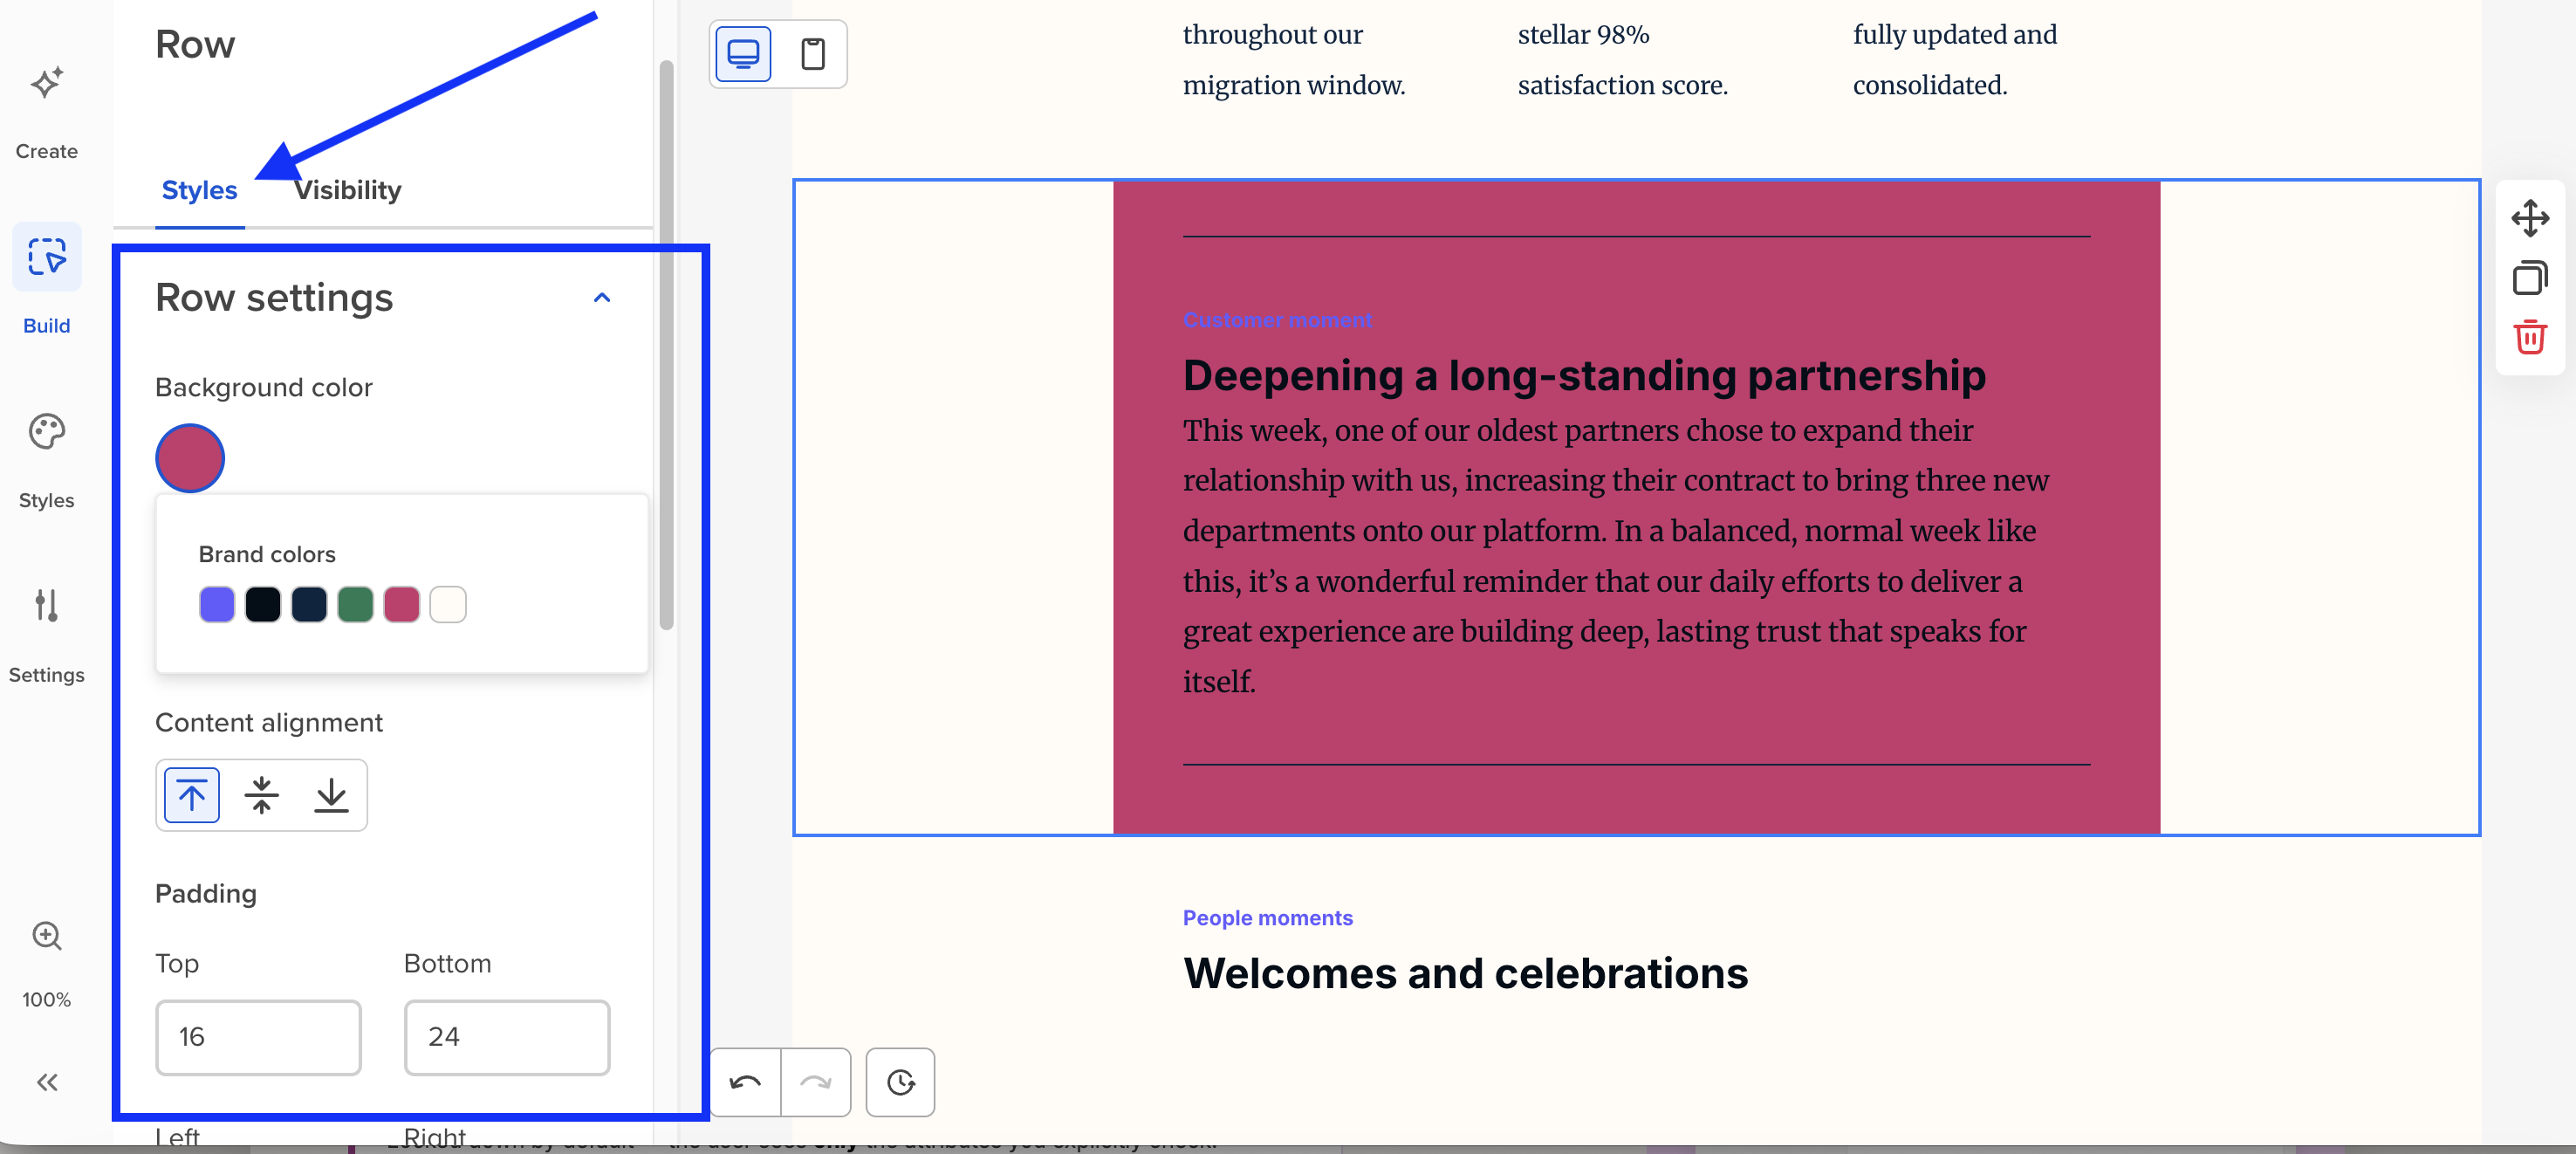Click the 'Customer moment' label text
2576x1154 pixels.
(1277, 320)
